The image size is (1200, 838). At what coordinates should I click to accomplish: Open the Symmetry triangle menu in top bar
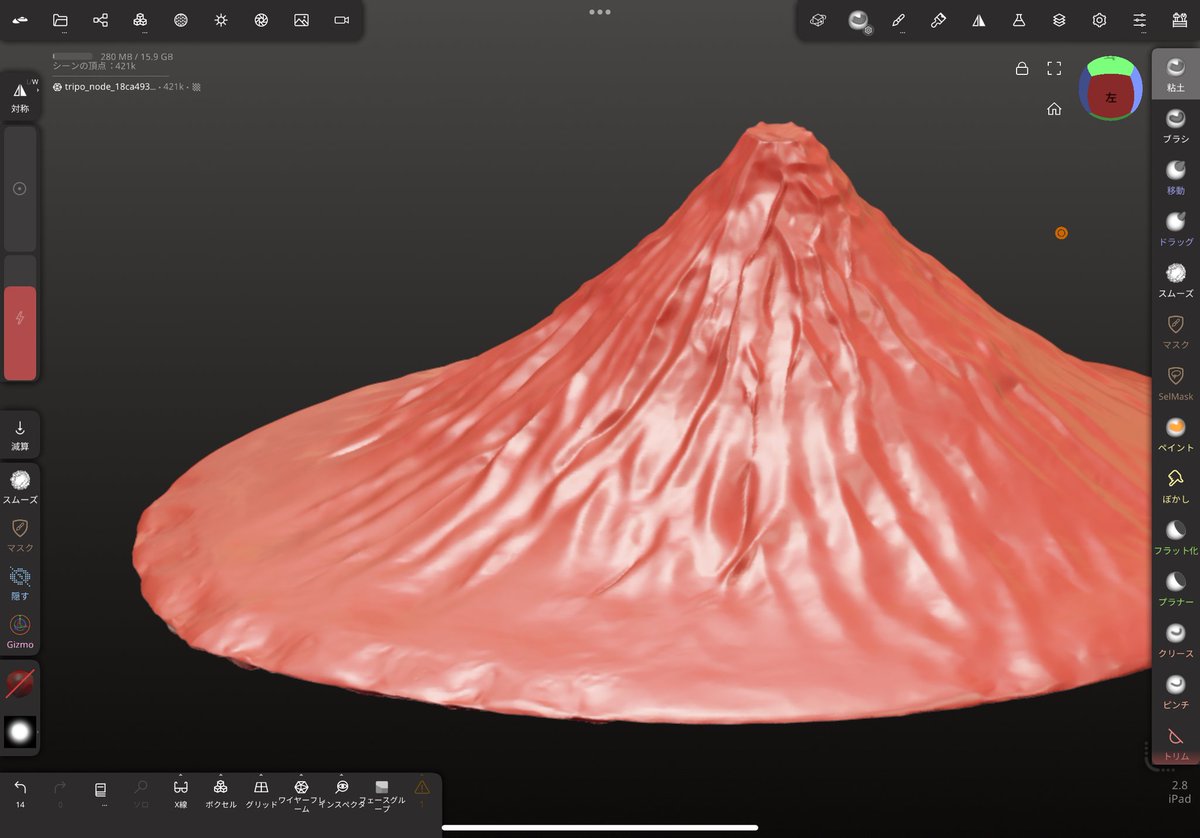pyautogui.click(x=979, y=20)
